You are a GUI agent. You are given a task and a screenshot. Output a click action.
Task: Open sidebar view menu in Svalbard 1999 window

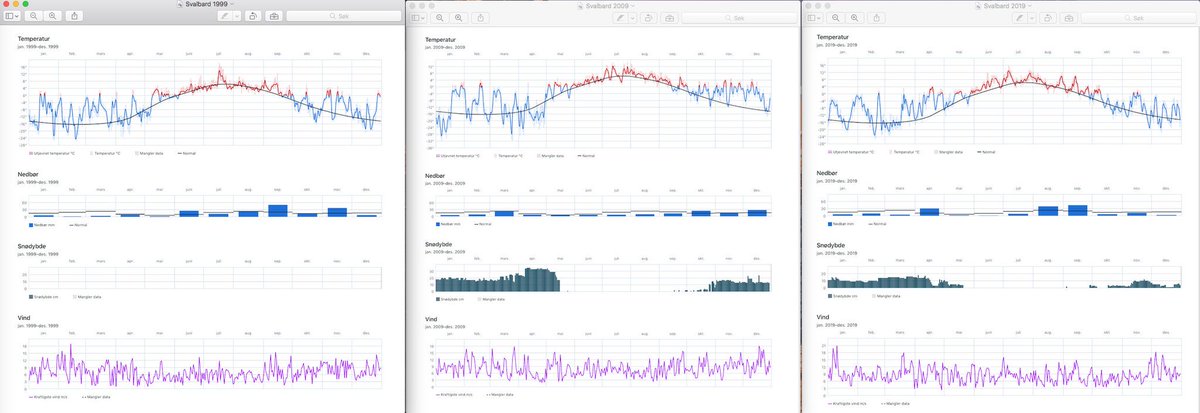12,16
